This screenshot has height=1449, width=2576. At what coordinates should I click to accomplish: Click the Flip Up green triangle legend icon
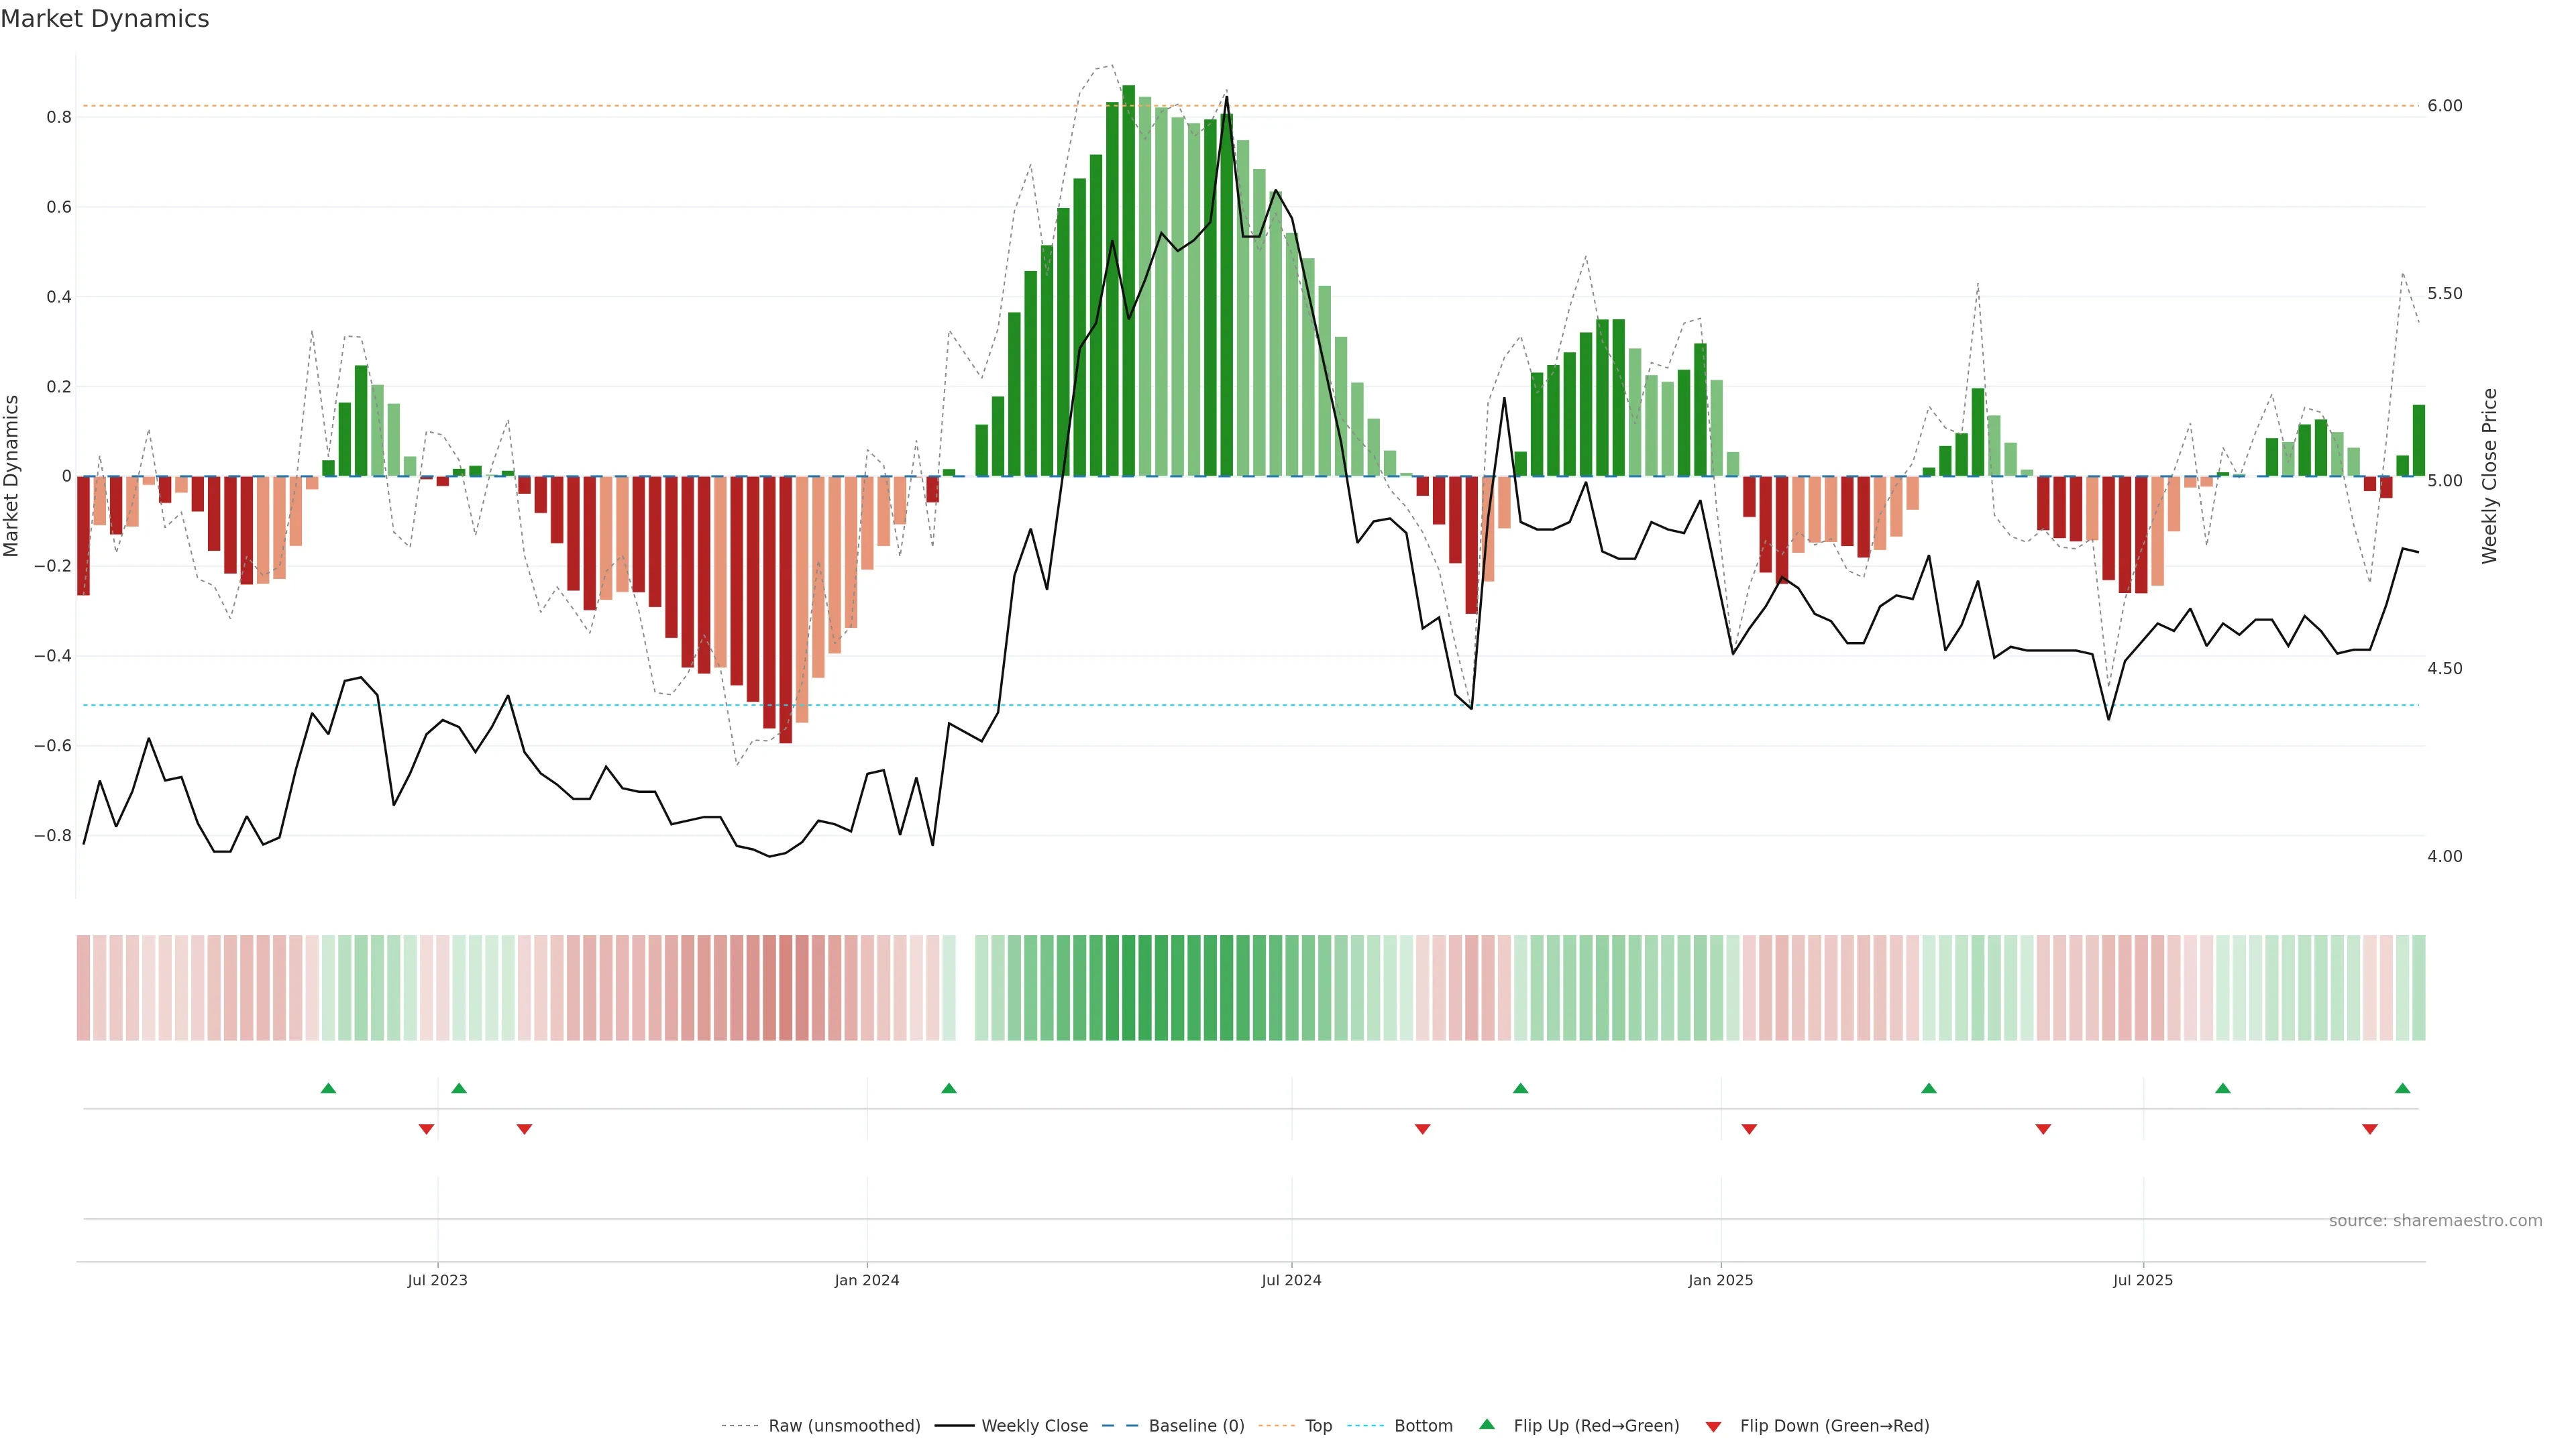[x=1487, y=1424]
